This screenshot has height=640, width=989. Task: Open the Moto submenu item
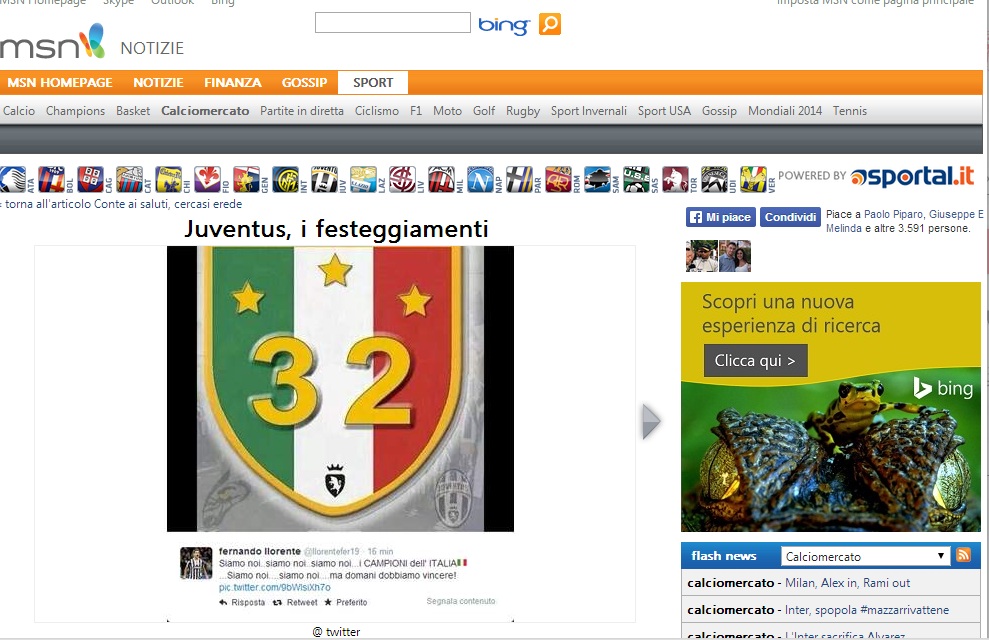[447, 111]
